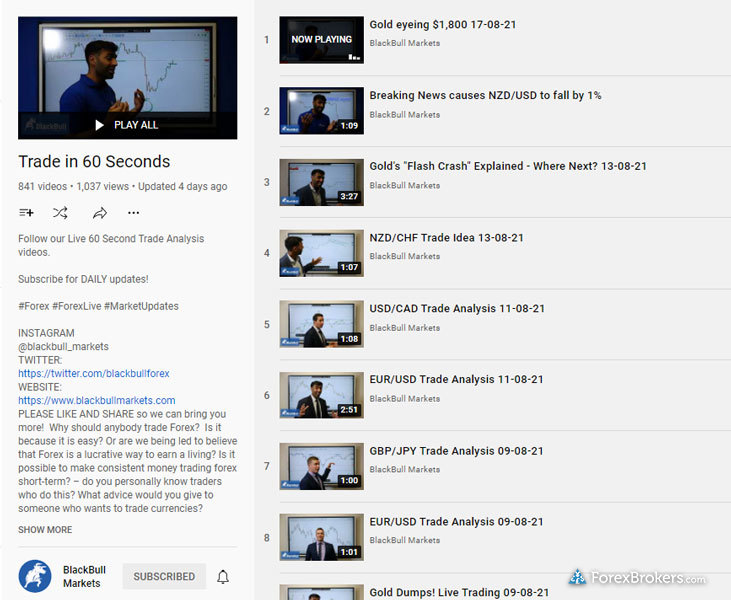The height and width of the screenshot is (600, 731).
Task: Click BlackBull Markets under Flash Crash video
Action: (405, 186)
